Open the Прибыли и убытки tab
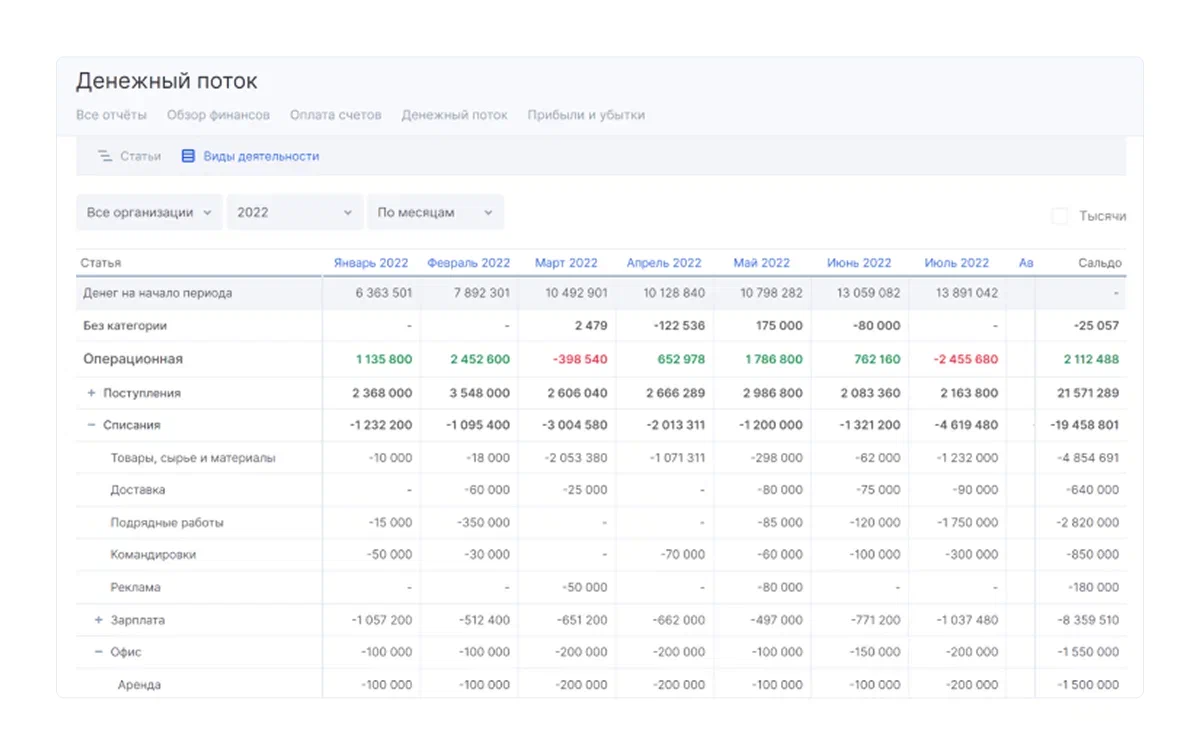This screenshot has width=1200, height=755. pyautogui.click(x=586, y=115)
